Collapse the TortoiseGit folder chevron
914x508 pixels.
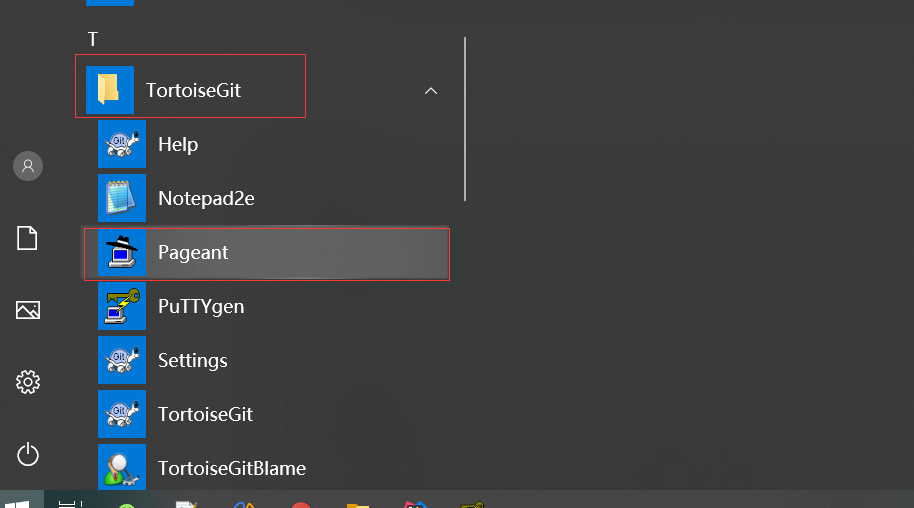click(x=431, y=91)
